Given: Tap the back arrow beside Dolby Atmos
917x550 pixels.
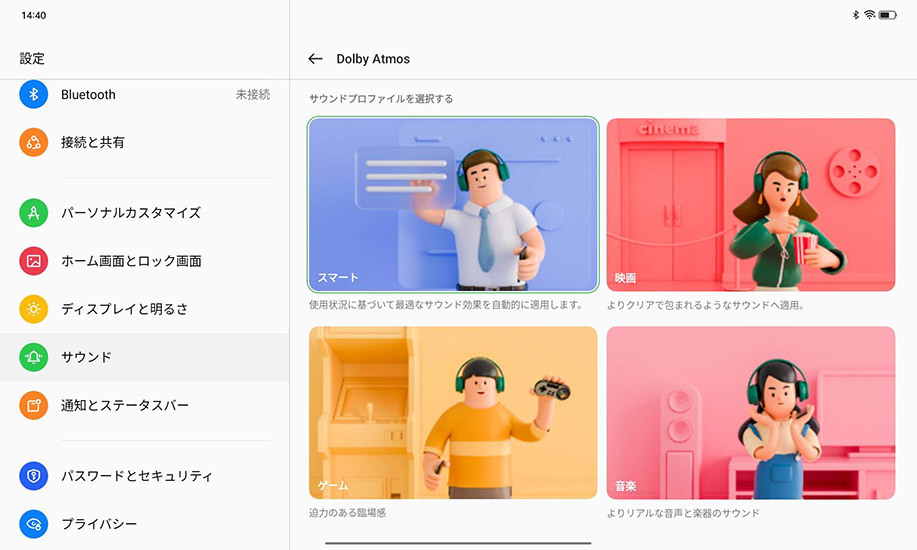Looking at the screenshot, I should pyautogui.click(x=315, y=59).
